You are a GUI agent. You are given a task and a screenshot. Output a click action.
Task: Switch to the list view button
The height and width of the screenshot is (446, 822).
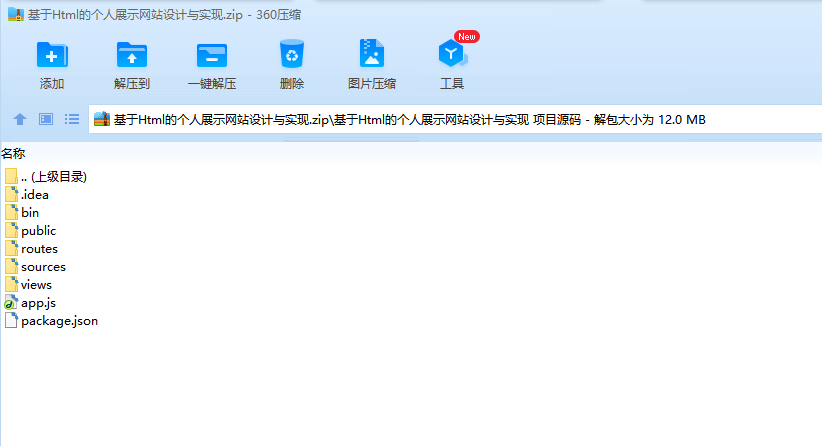pyautogui.click(x=72, y=119)
